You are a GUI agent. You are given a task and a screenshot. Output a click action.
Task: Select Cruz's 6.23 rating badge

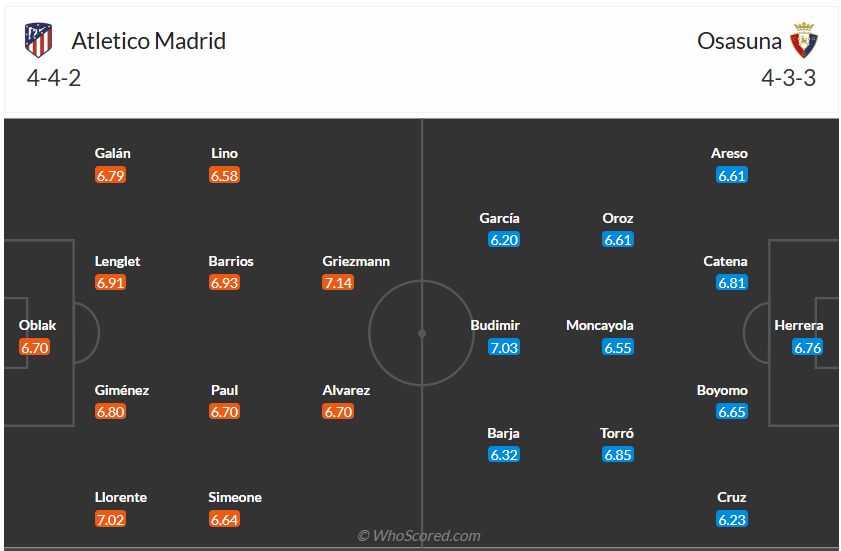click(x=732, y=519)
